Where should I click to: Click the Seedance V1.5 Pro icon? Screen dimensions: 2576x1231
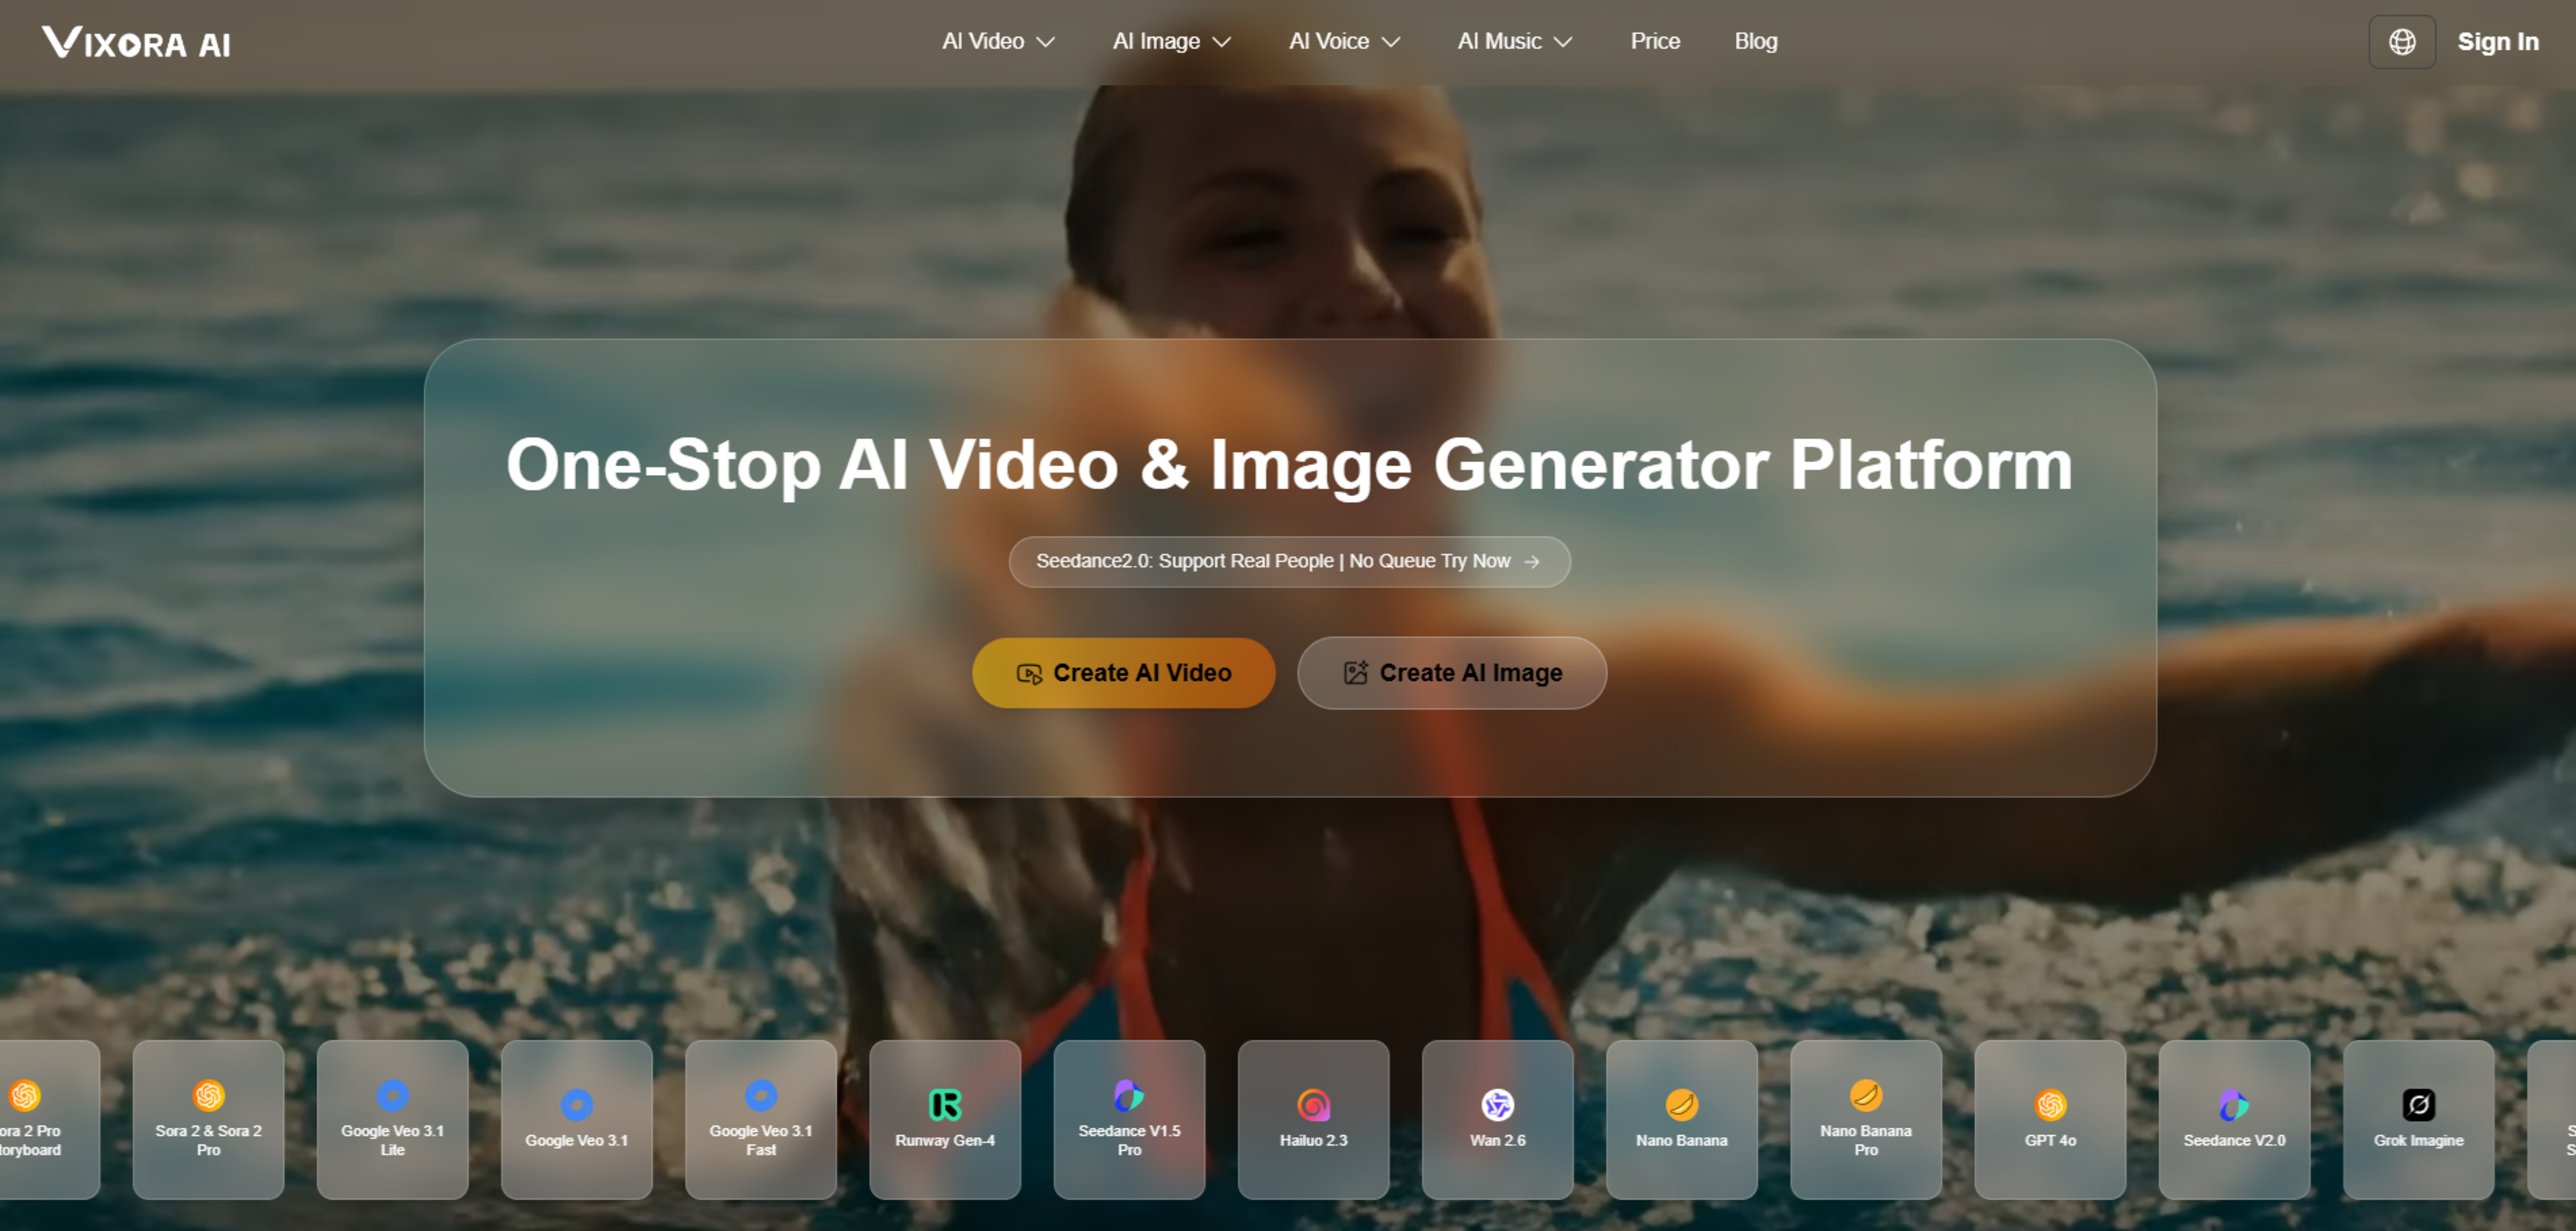click(x=1128, y=1095)
